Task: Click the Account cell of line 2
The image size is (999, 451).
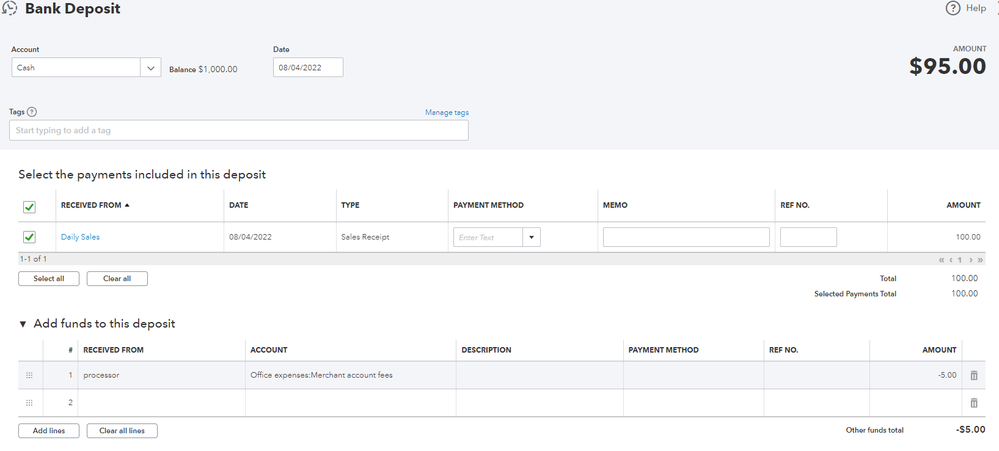Action: [x=351, y=403]
